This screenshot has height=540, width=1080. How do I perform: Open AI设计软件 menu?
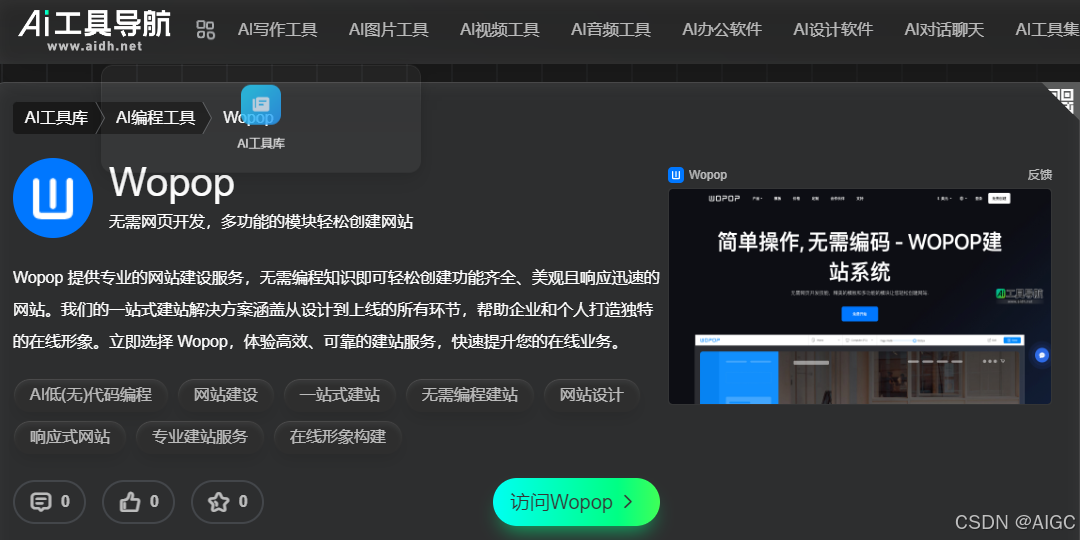click(833, 30)
